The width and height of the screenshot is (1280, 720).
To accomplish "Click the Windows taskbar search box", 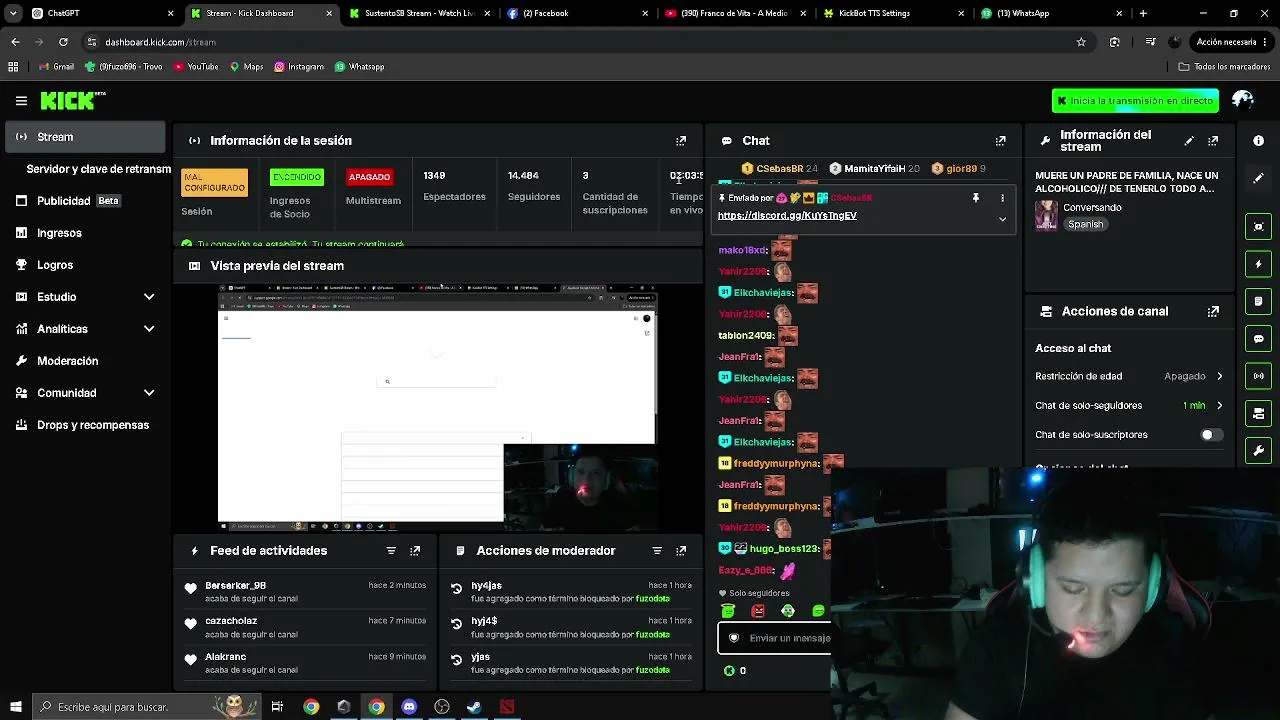I will click(146, 707).
